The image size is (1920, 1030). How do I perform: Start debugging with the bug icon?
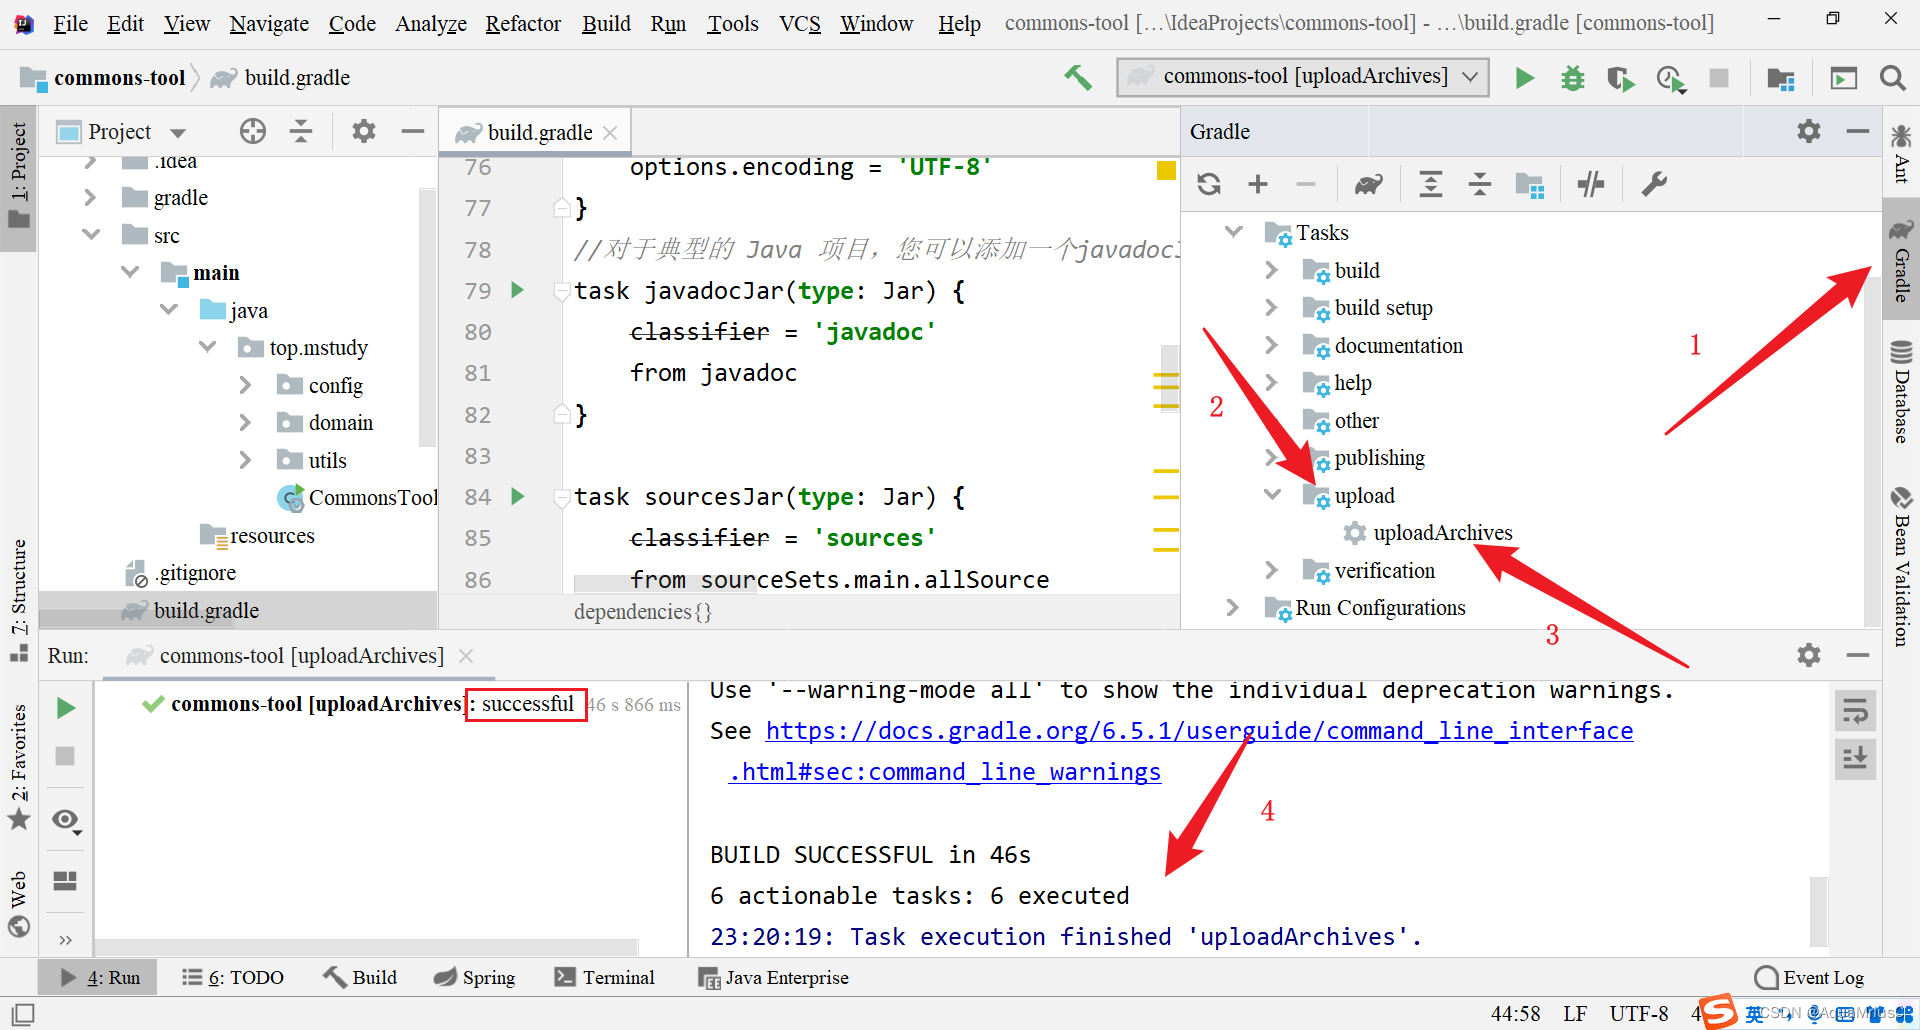[x=1572, y=77]
